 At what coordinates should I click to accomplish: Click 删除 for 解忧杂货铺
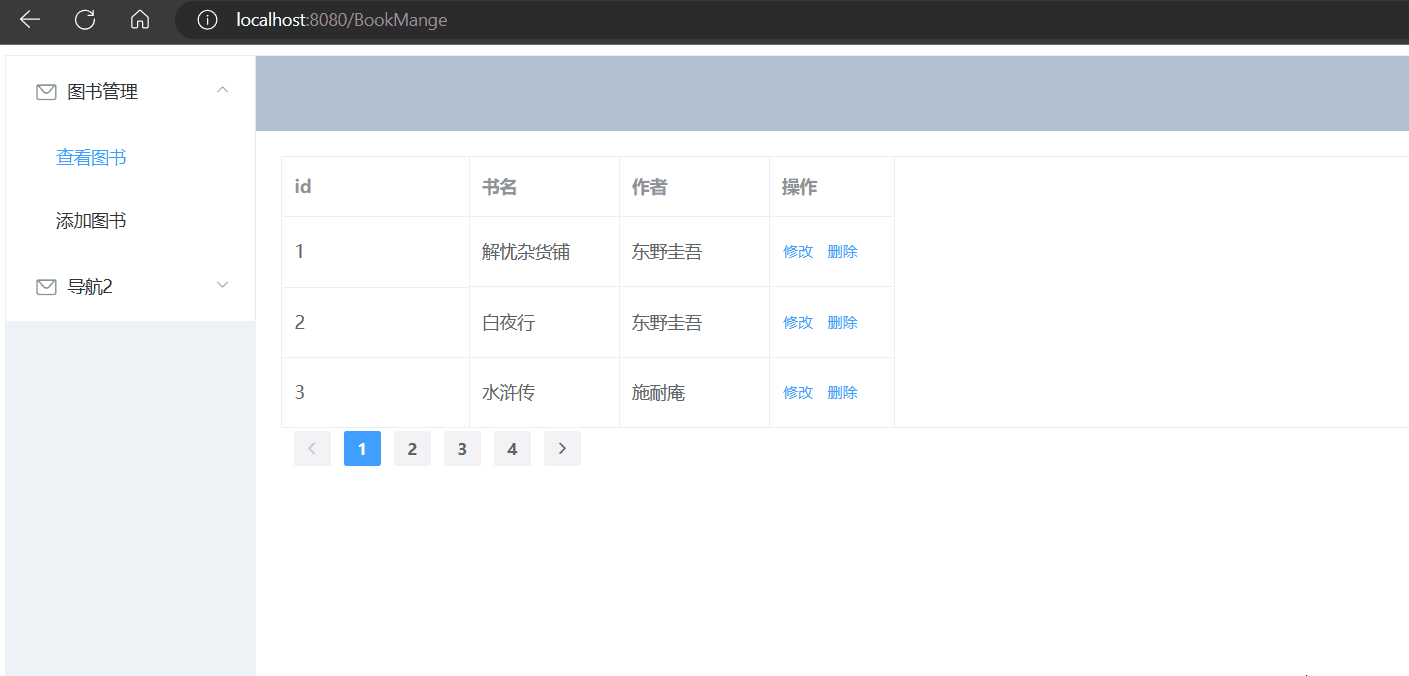[843, 252]
